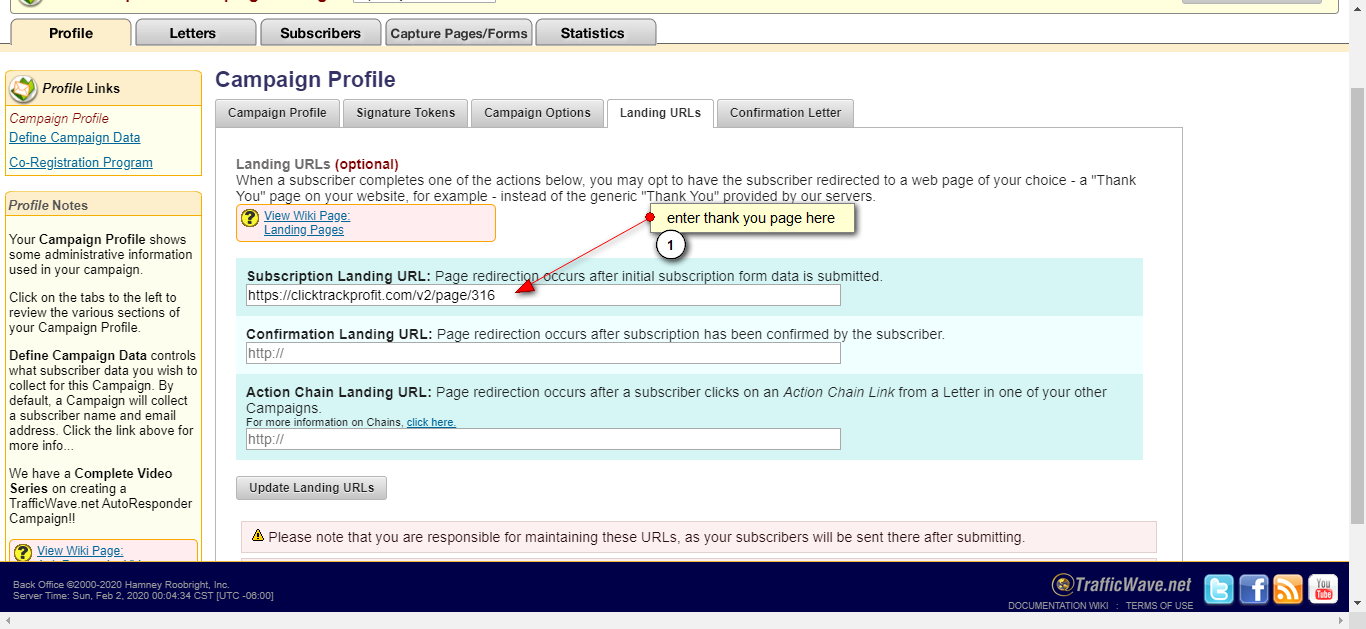
Task: Open the Campaign Options sub-tab
Action: [537, 113]
